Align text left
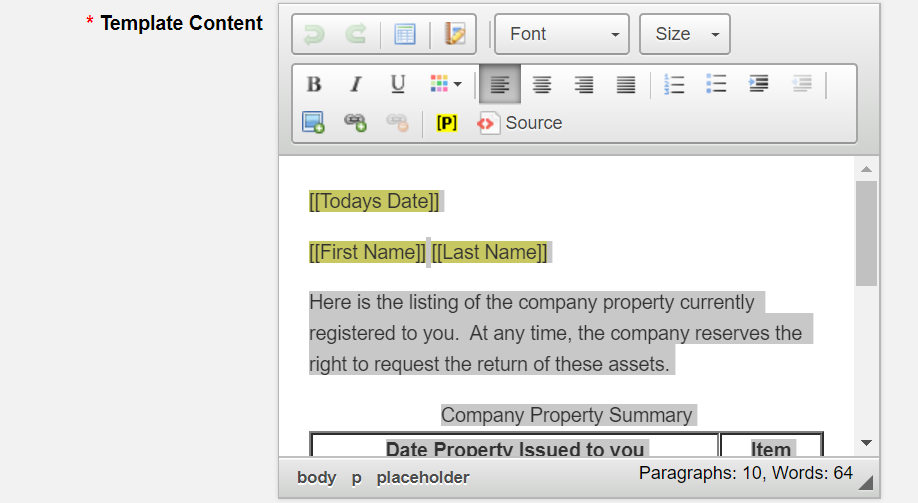The width and height of the screenshot is (918, 503). tap(499, 84)
